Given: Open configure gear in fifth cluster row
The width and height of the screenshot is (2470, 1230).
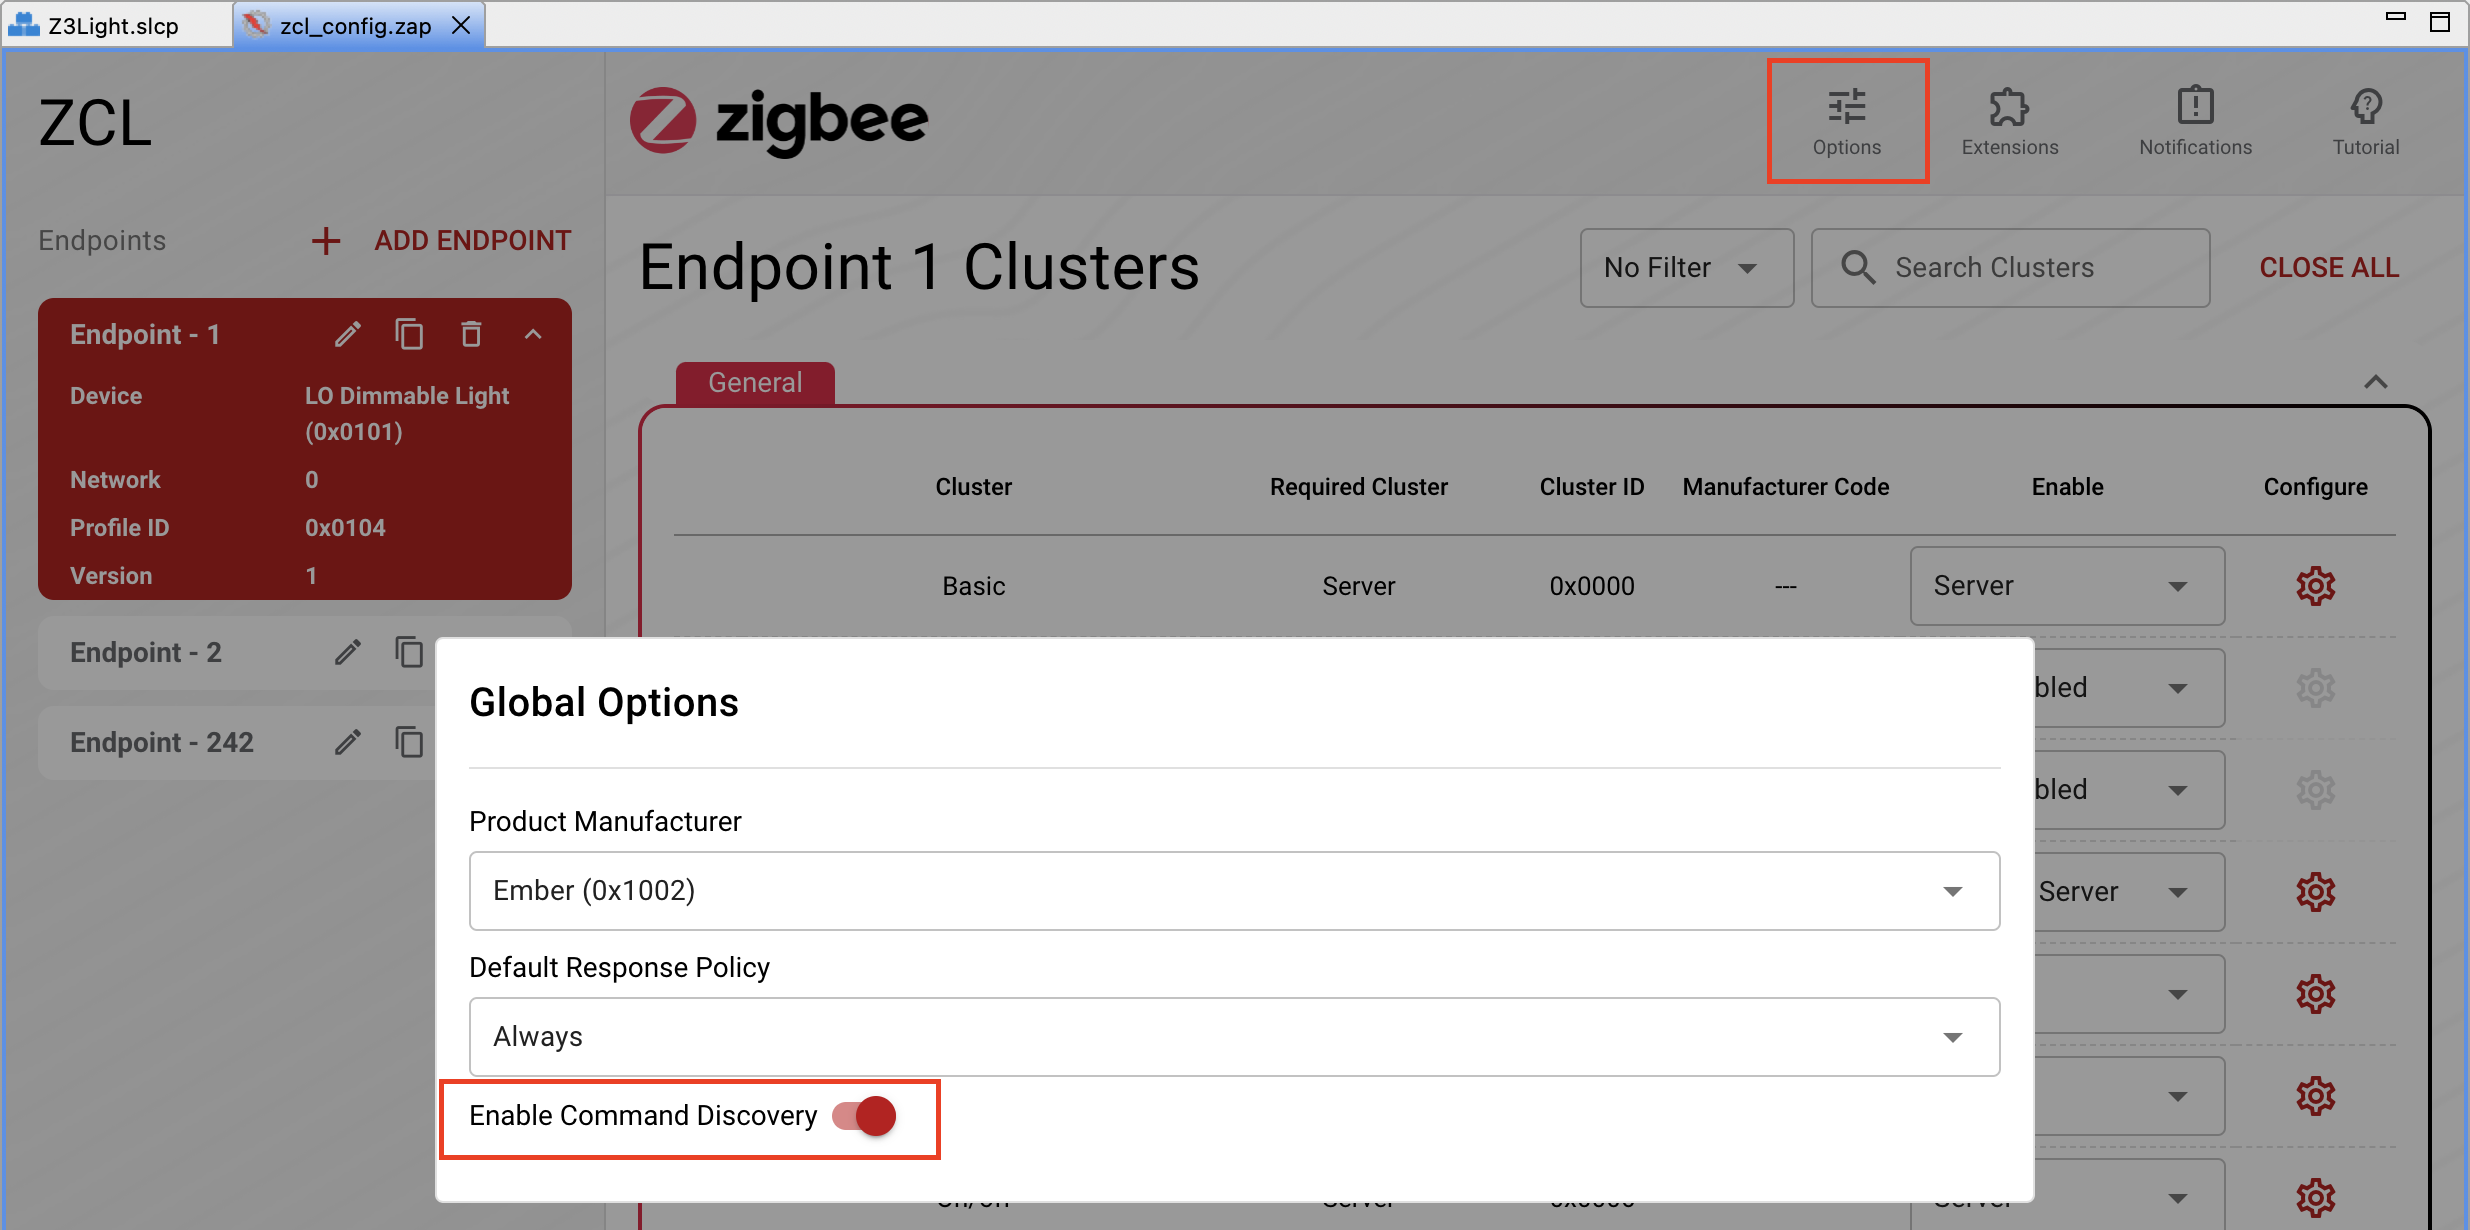Looking at the screenshot, I should [x=2315, y=994].
